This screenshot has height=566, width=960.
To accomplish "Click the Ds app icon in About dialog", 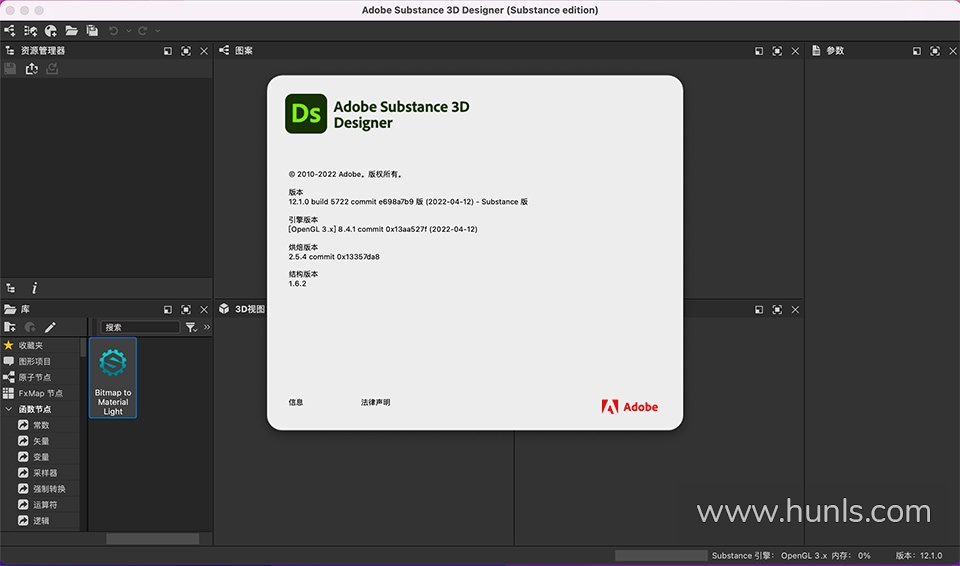I will pyautogui.click(x=306, y=114).
